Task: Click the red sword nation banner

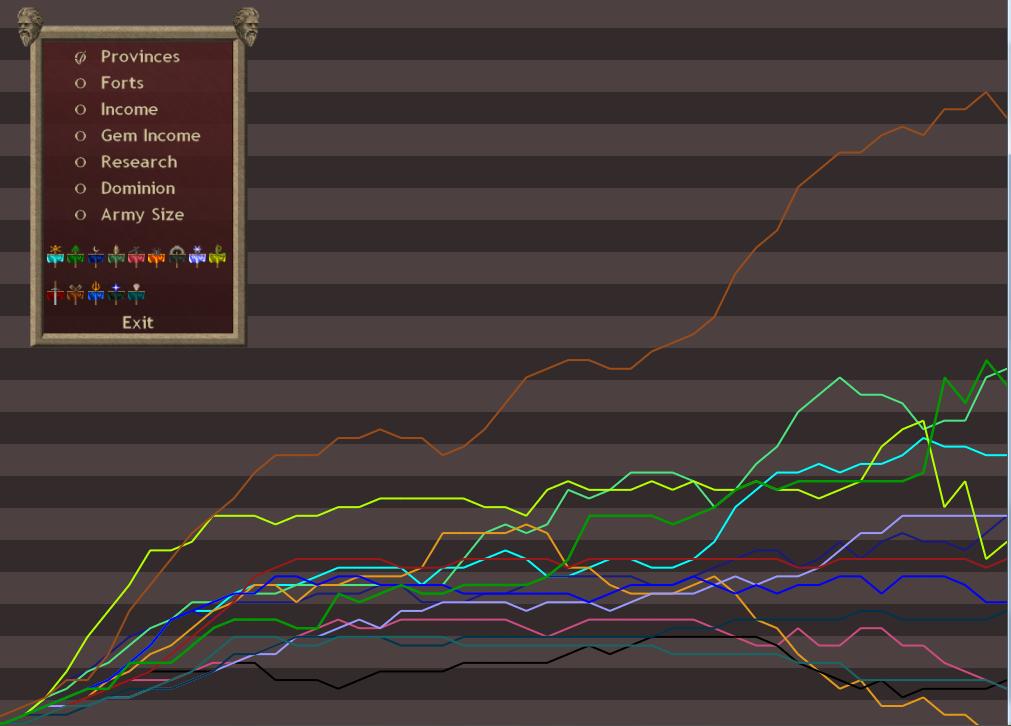Action: click(x=55, y=295)
